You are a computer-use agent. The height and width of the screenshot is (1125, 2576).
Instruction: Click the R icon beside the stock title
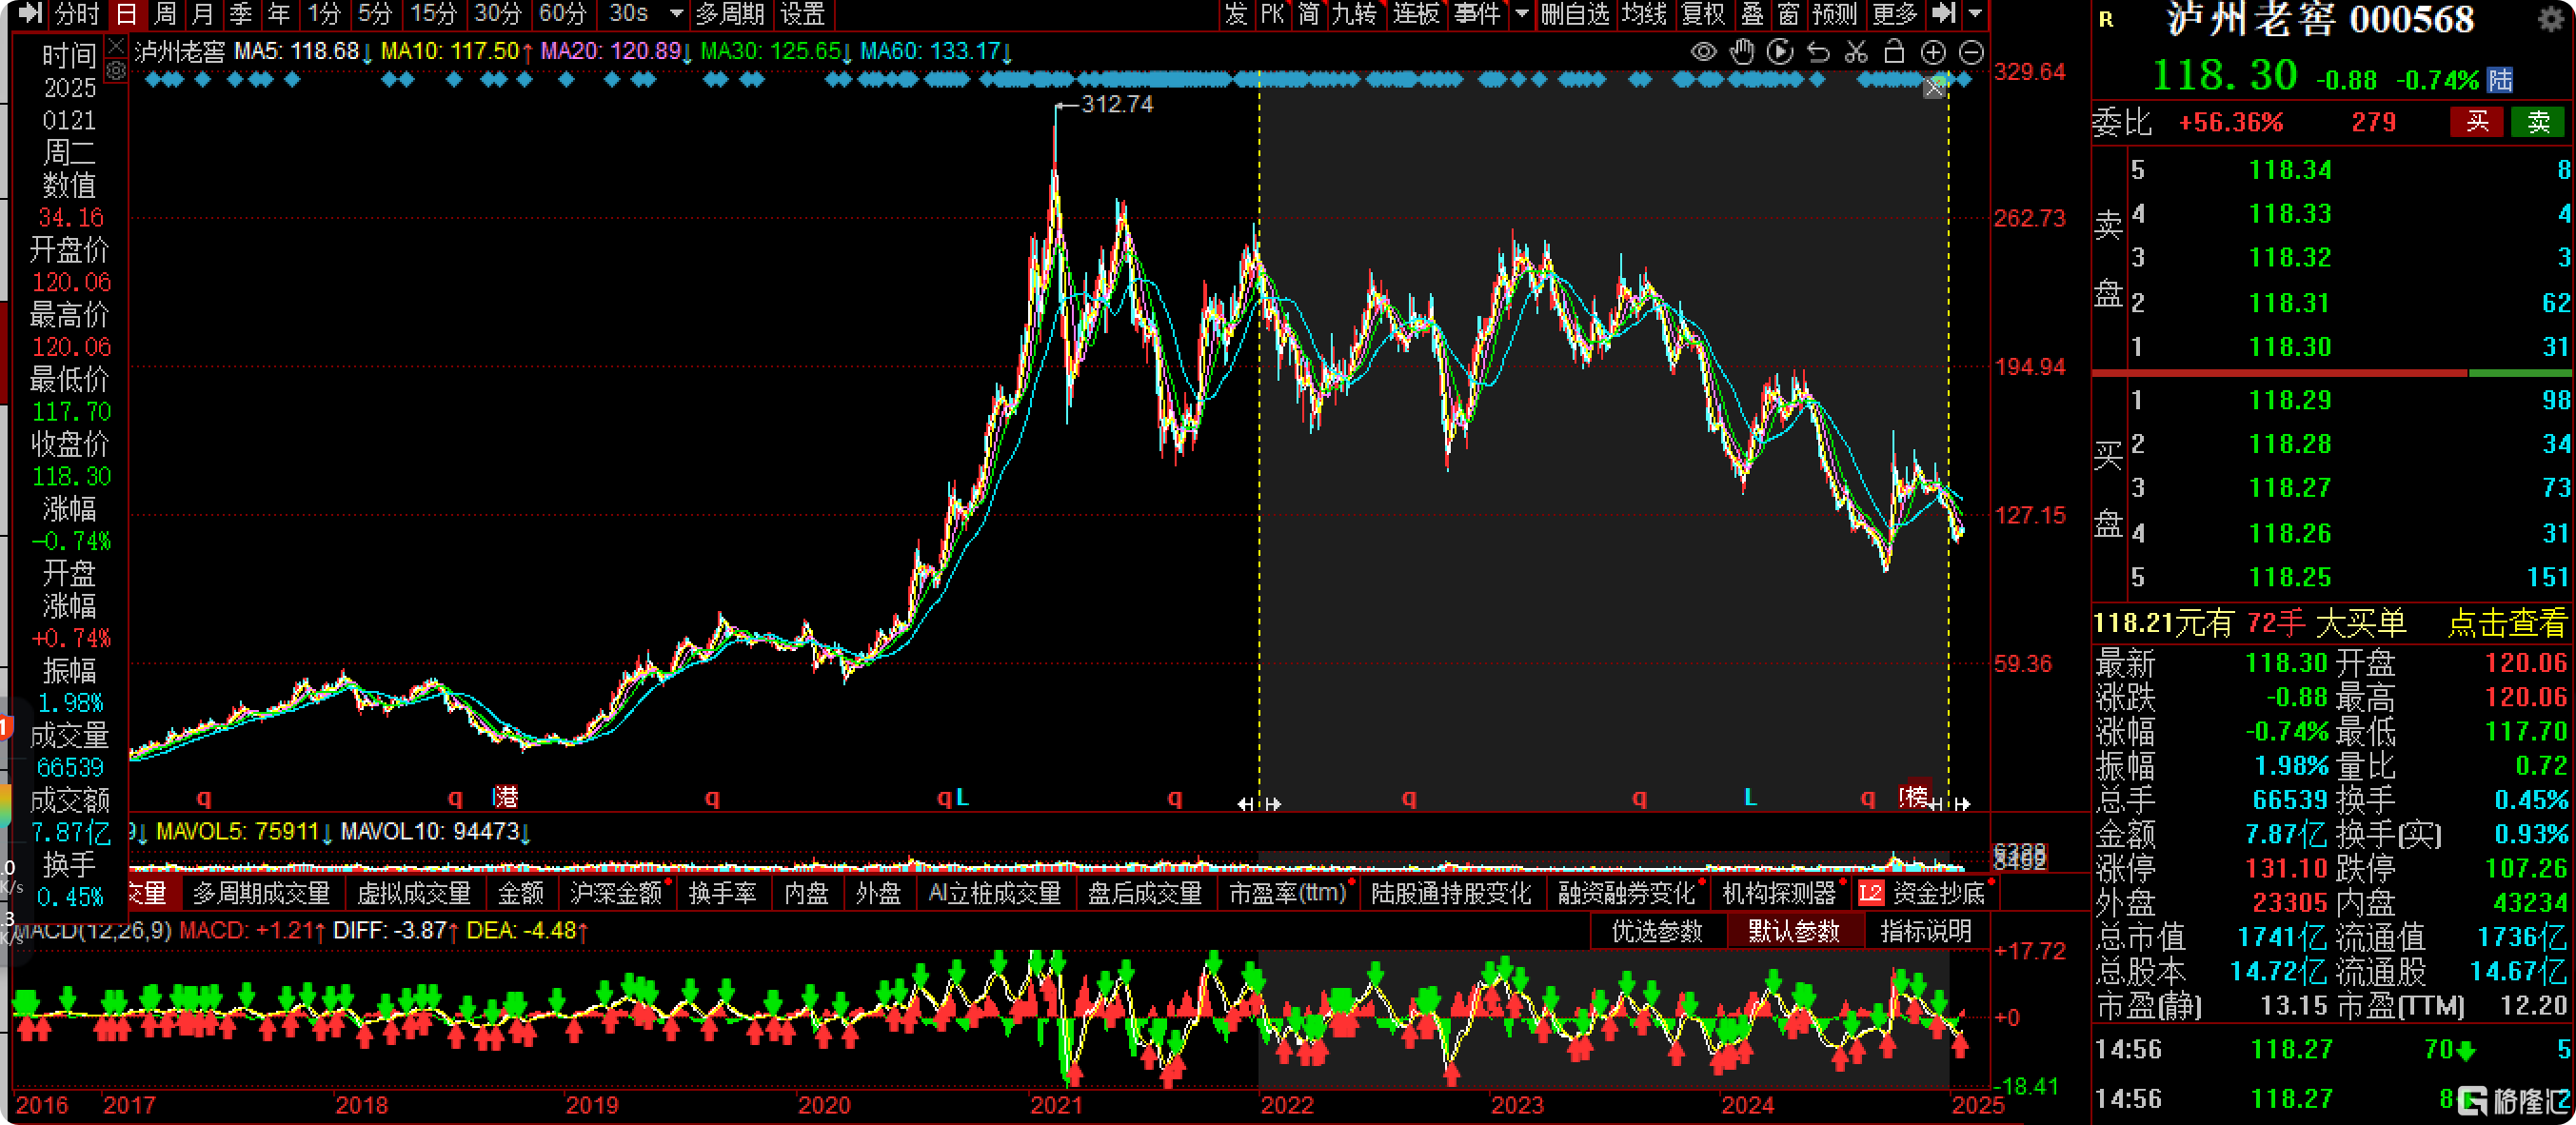tap(2106, 19)
